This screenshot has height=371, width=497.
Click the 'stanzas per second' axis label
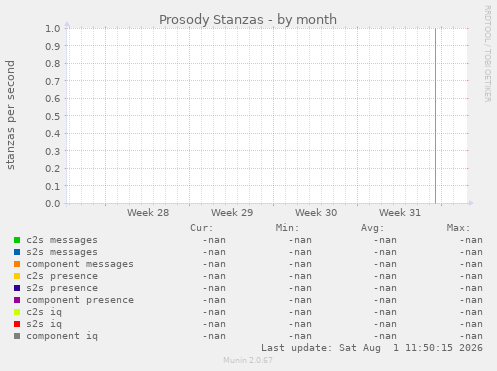pos(10,115)
